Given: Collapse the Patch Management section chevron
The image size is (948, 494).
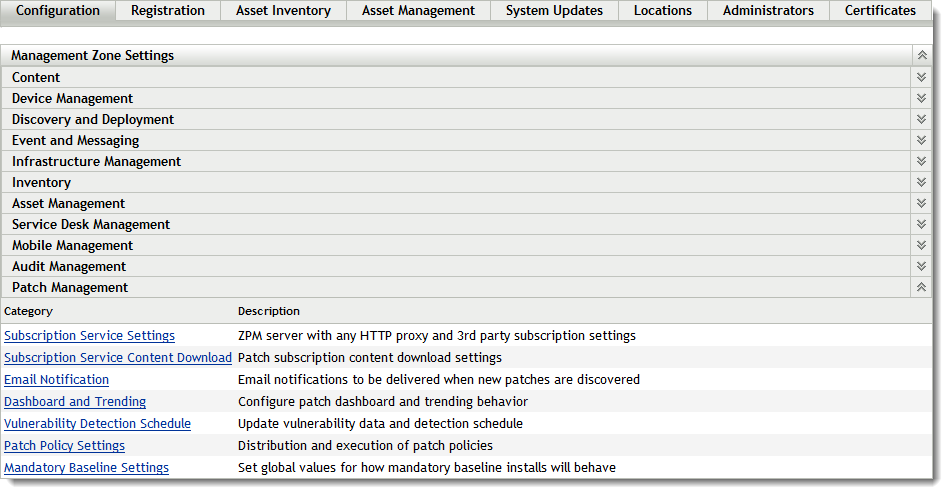Looking at the screenshot, I should pos(921,287).
